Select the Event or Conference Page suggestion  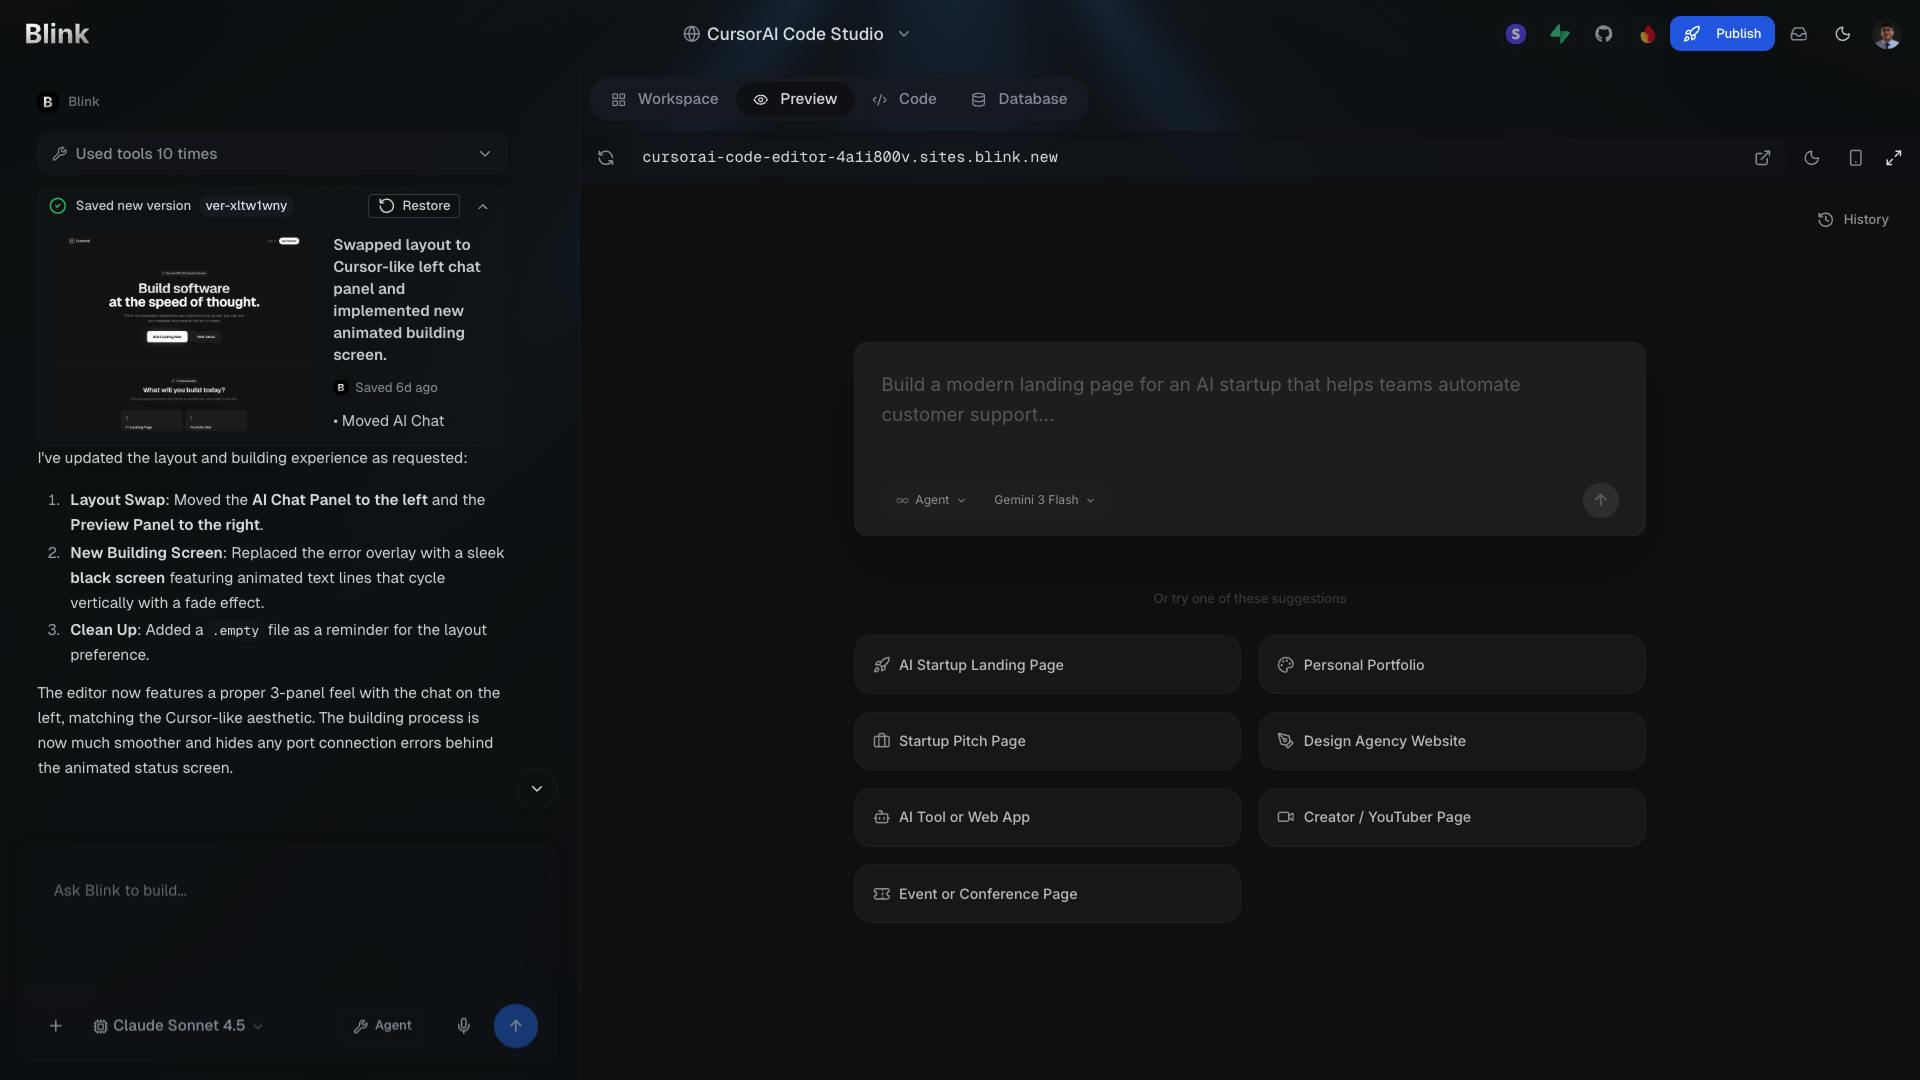click(1047, 894)
